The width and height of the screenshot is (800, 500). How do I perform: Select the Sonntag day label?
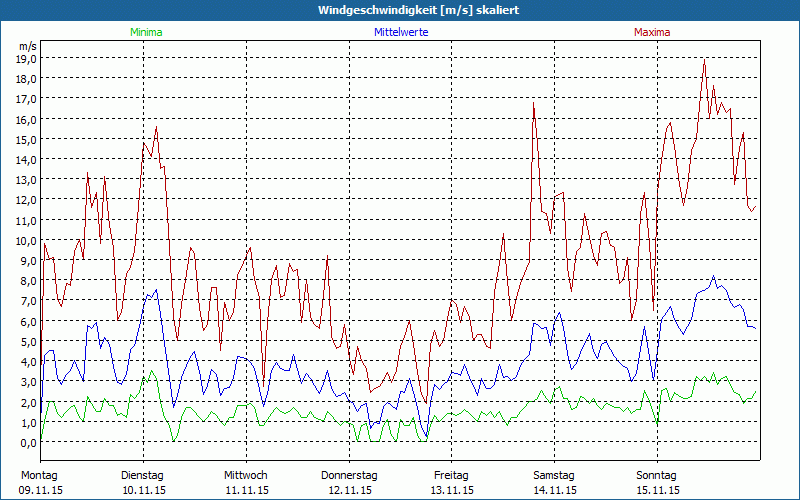click(657, 475)
